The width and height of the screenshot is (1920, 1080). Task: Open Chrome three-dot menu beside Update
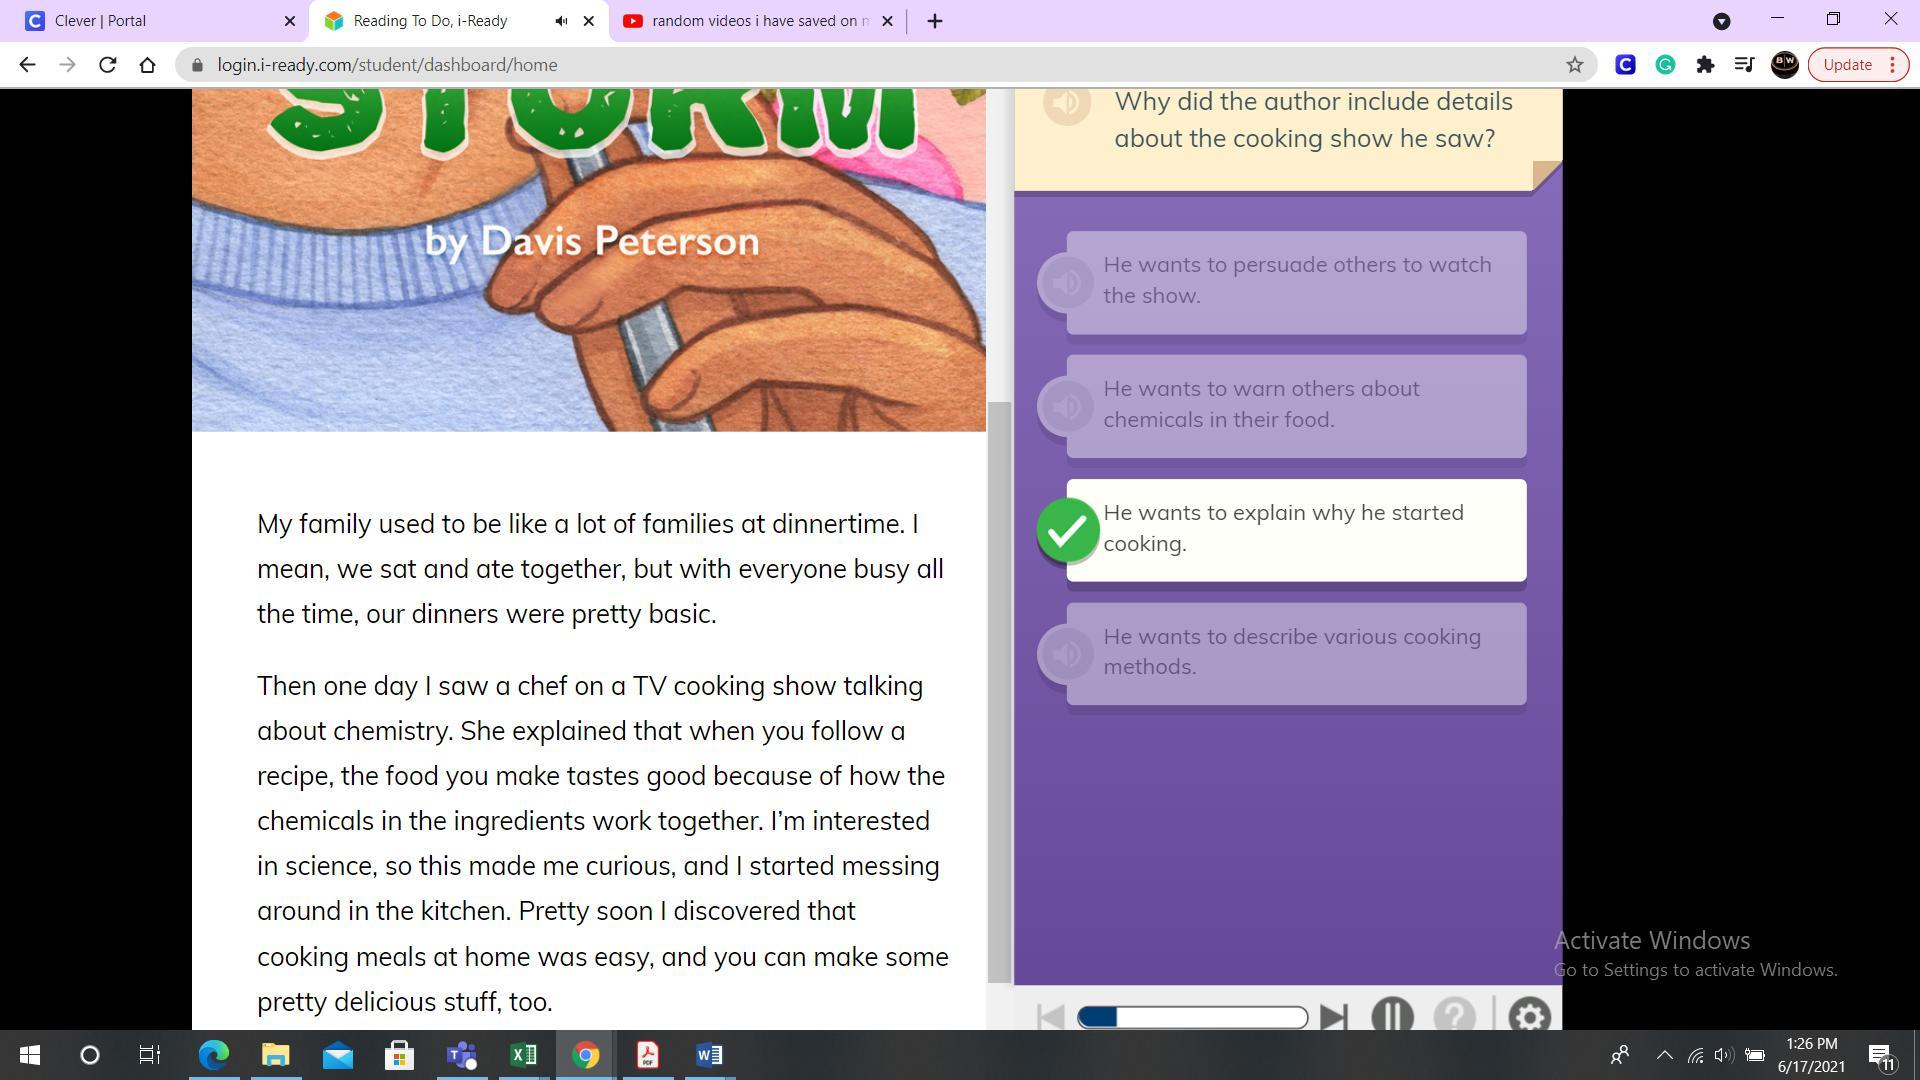(x=1892, y=65)
